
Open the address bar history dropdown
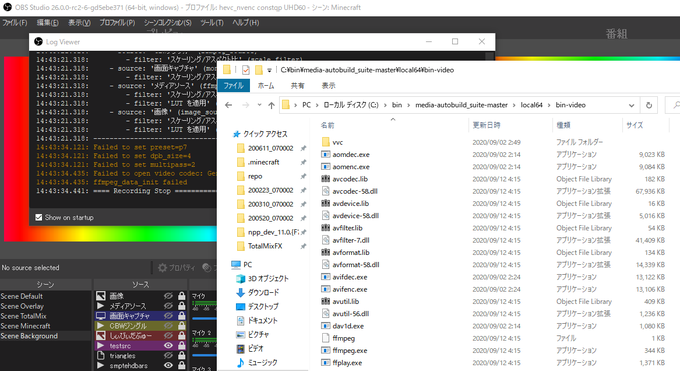coord(631,105)
